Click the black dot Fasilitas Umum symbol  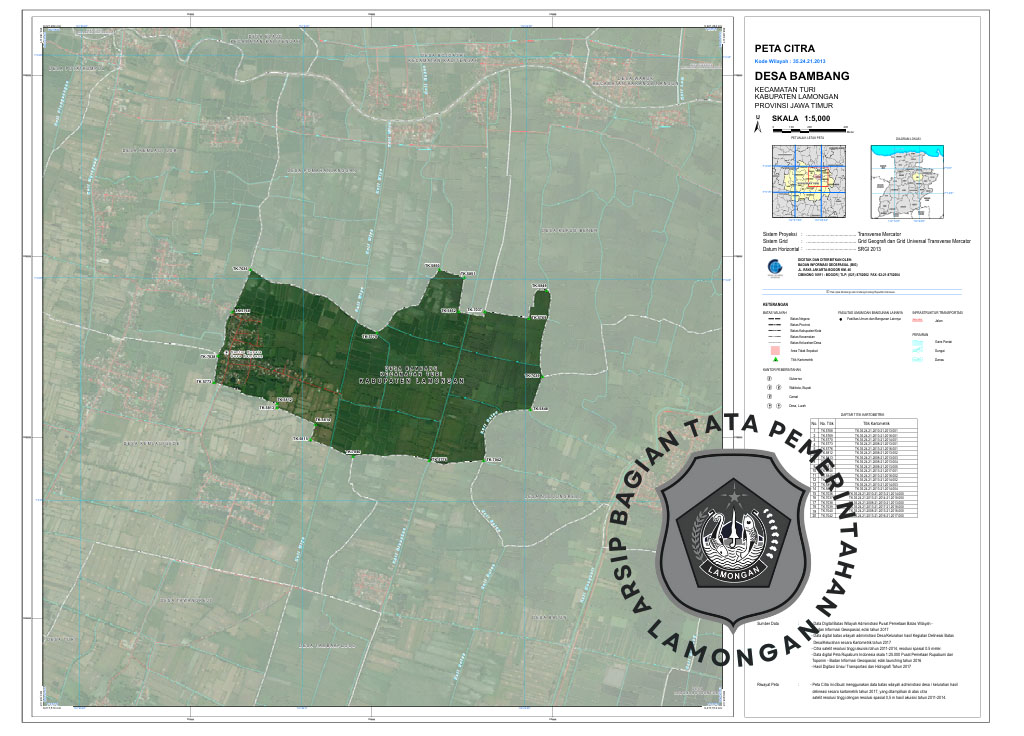[x=840, y=320]
